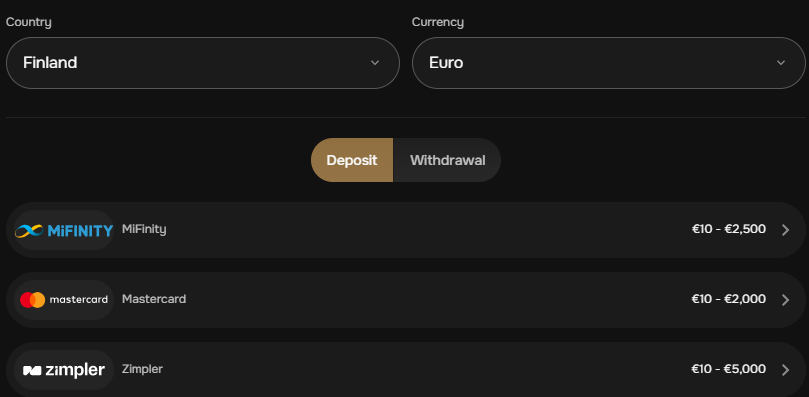The height and width of the screenshot is (397, 809).
Task: Select the Zimpler payment method row
Action: pyautogui.click(x=406, y=370)
